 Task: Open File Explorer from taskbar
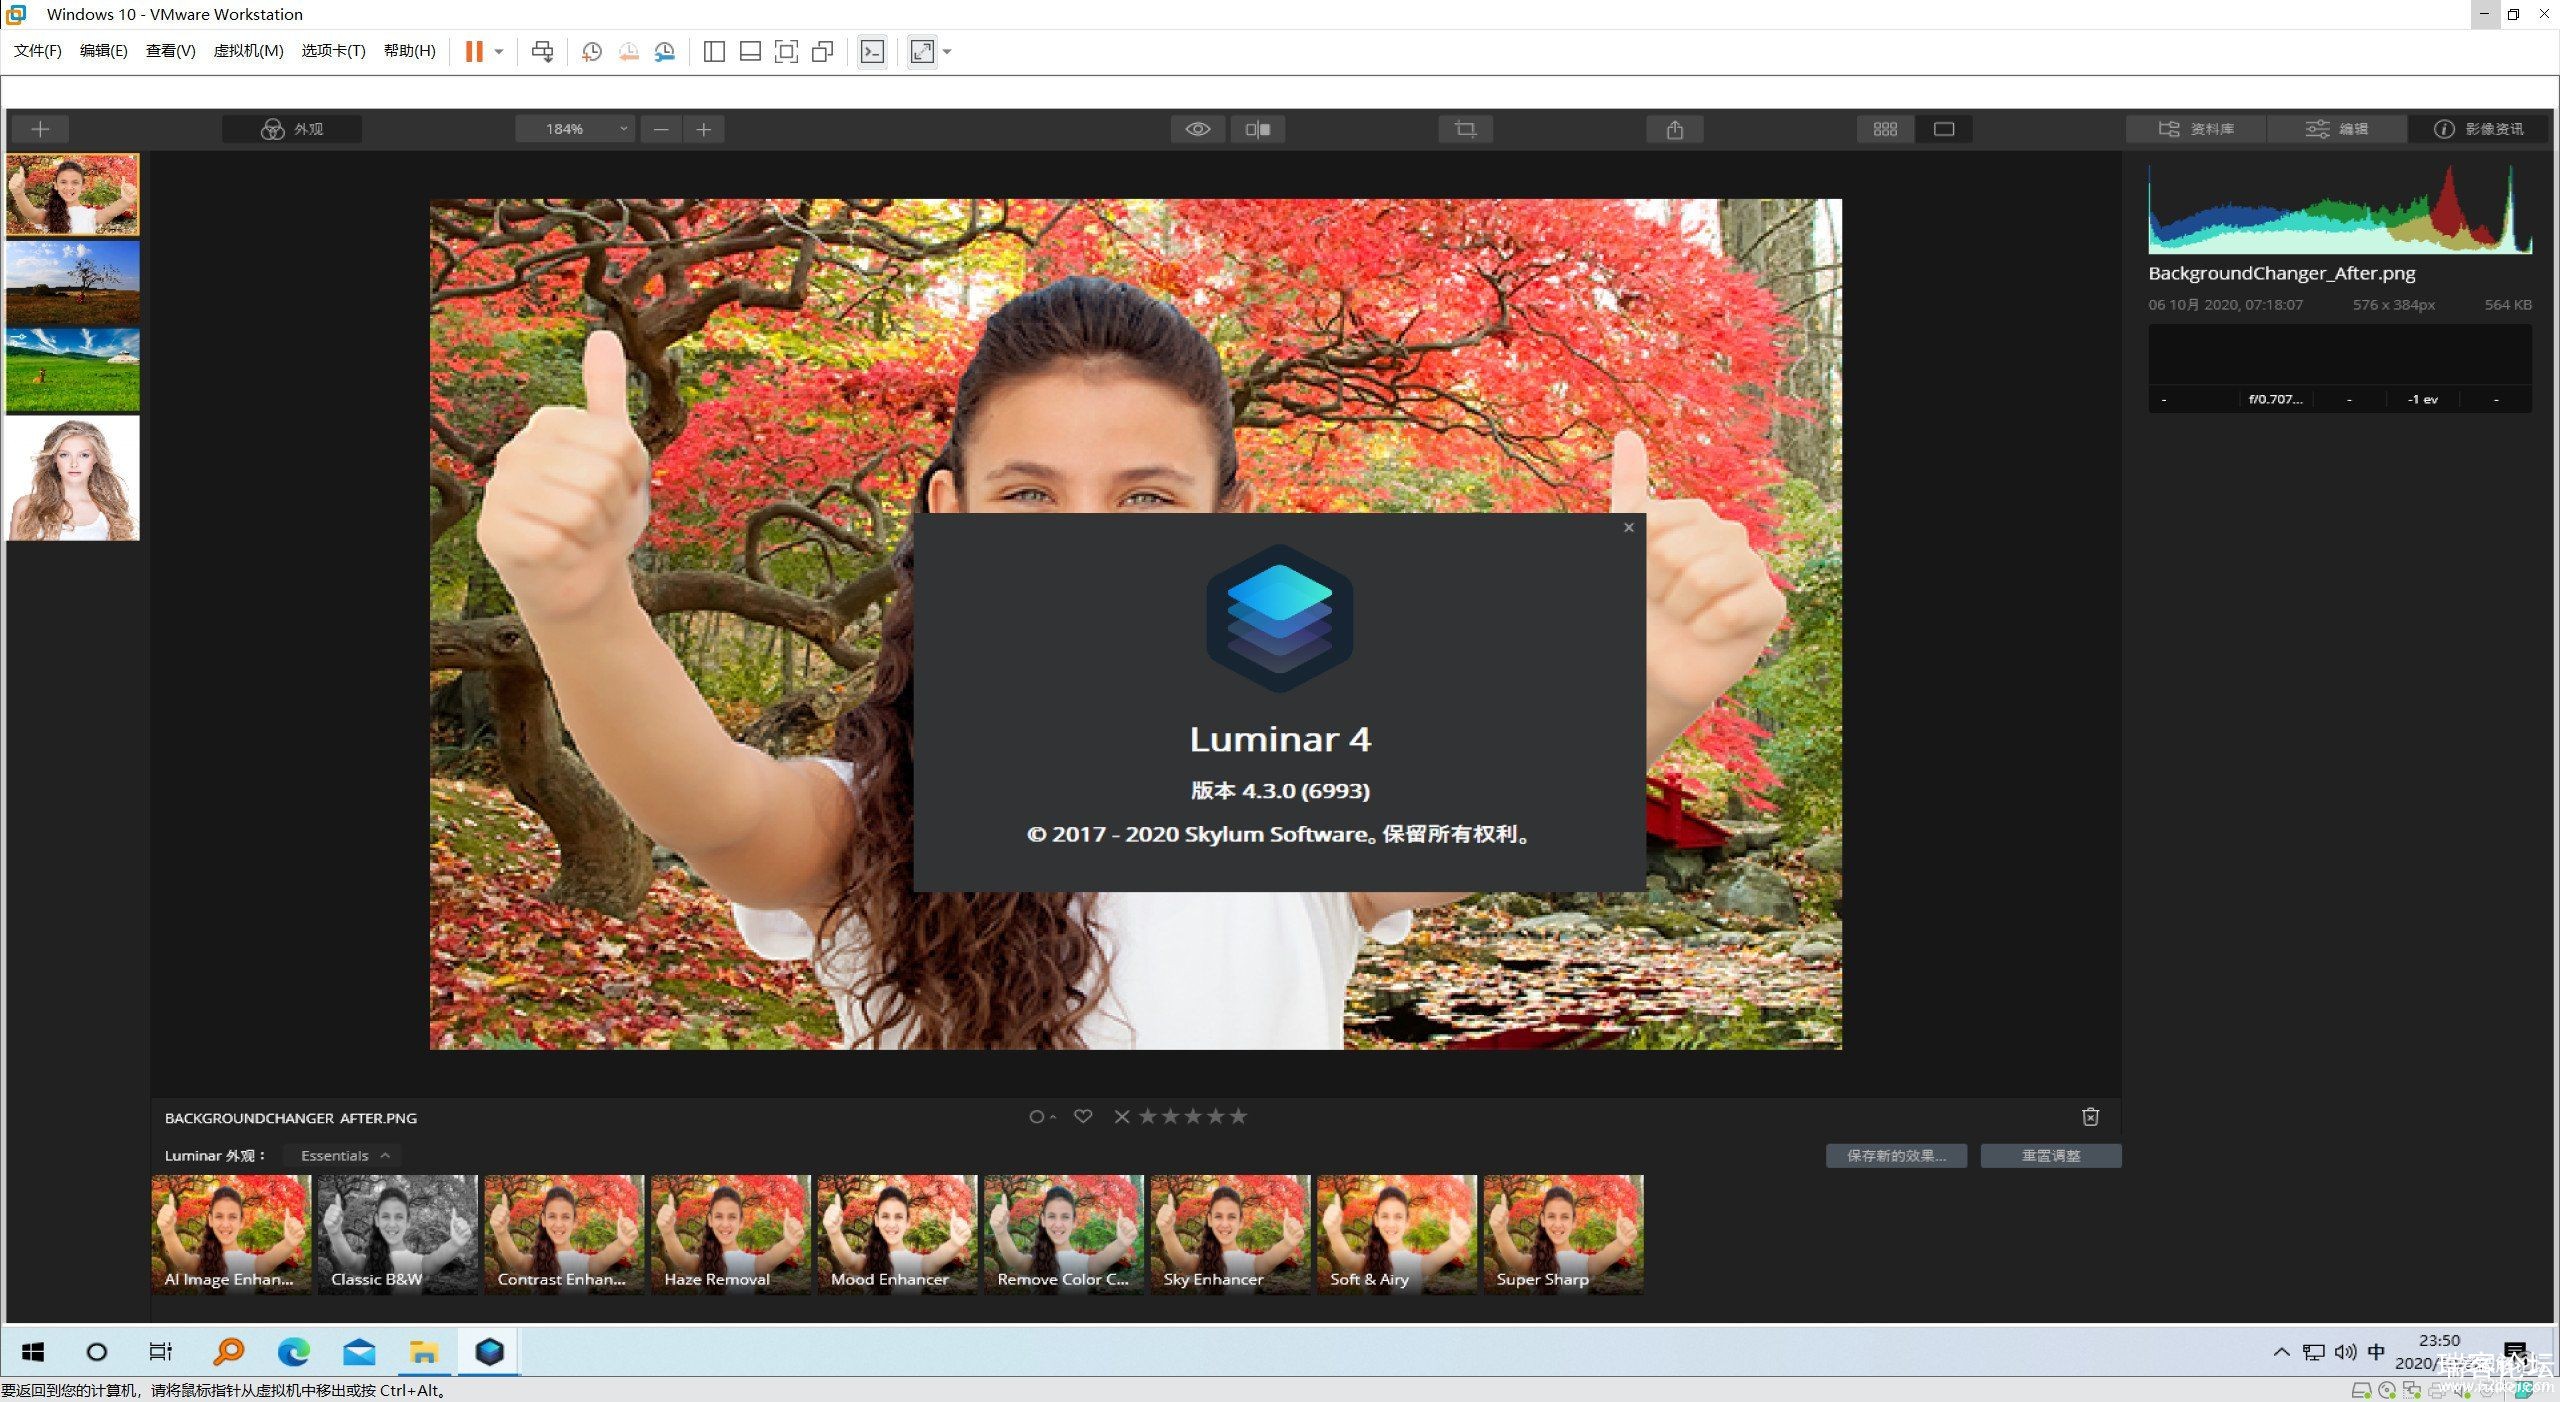pyautogui.click(x=424, y=1352)
